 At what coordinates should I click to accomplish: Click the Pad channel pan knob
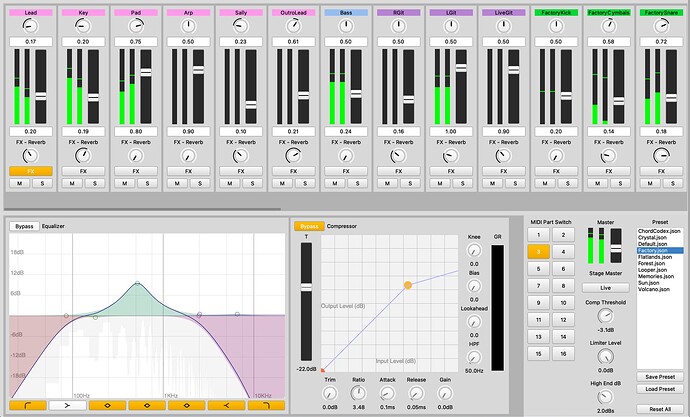[x=136, y=26]
